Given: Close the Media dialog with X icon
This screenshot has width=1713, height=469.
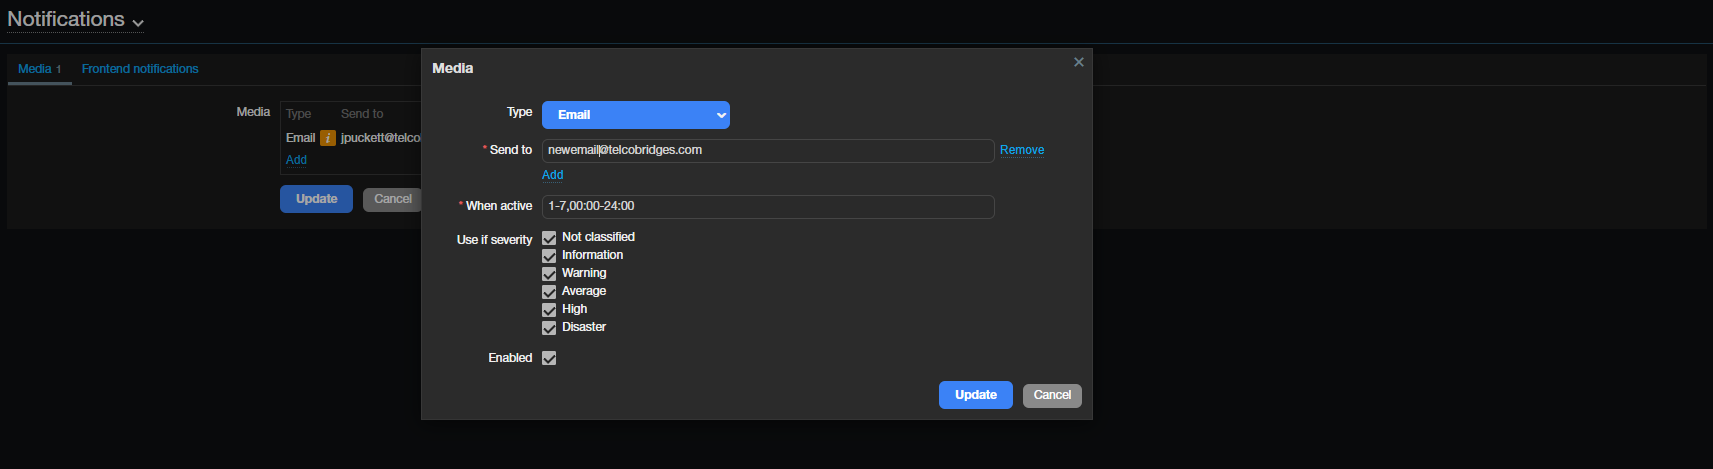Looking at the screenshot, I should tap(1078, 62).
